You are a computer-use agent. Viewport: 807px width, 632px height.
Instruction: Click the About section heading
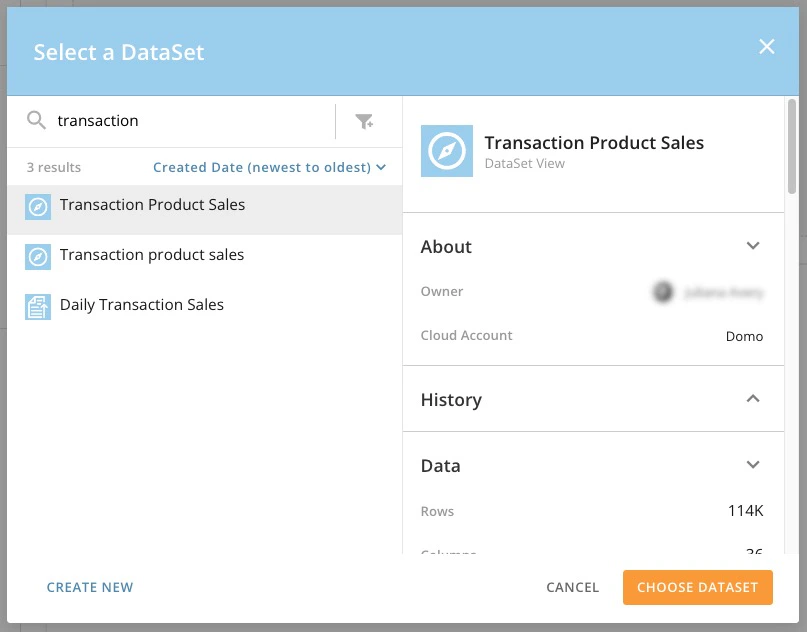click(446, 247)
